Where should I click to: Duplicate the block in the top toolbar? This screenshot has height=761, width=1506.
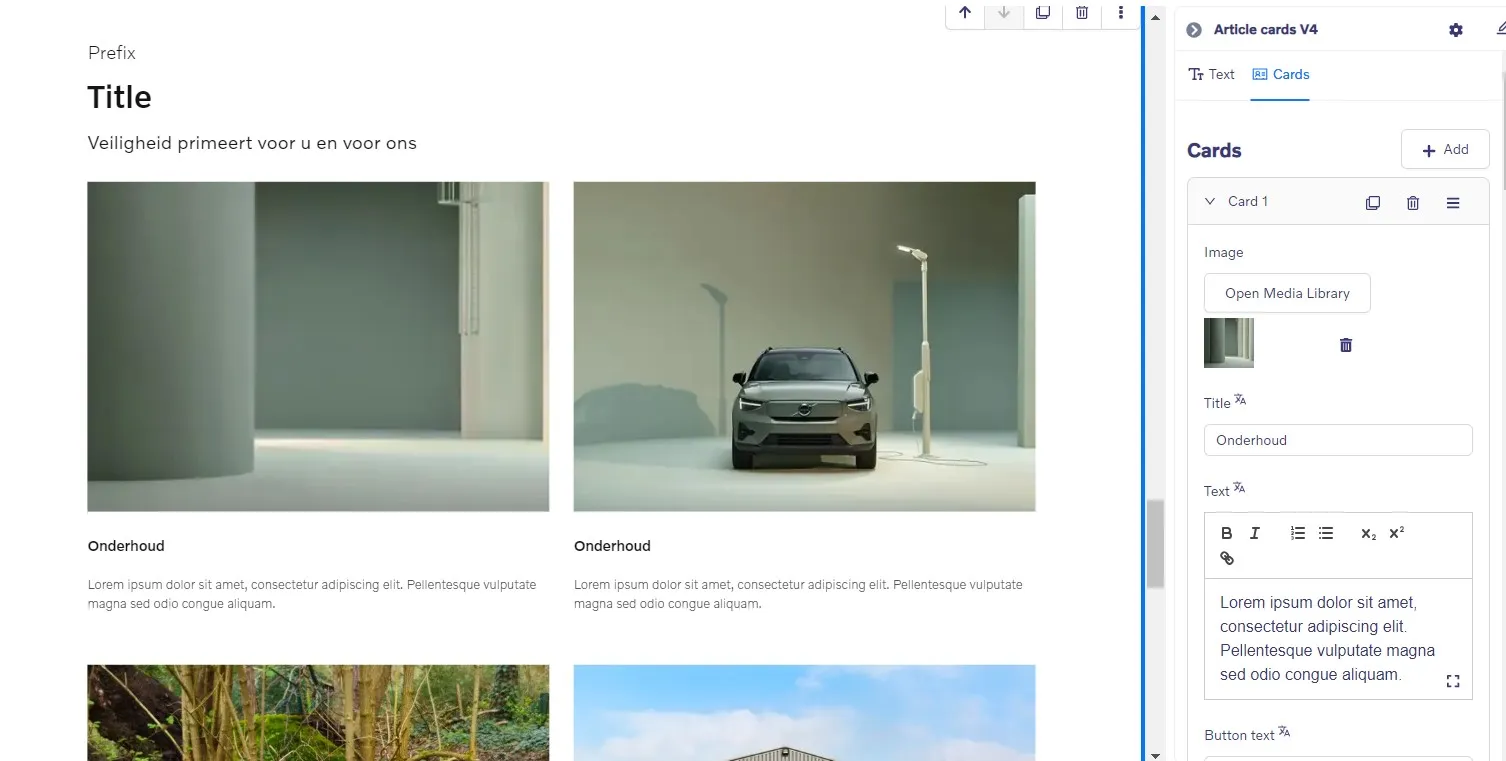1043,13
